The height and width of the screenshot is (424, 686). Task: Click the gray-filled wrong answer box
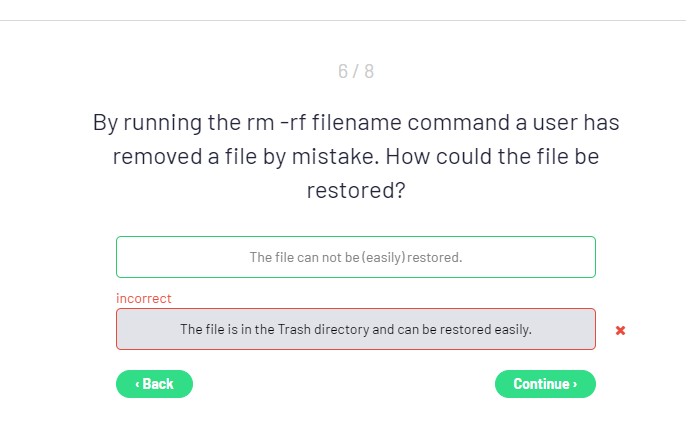(x=355, y=329)
